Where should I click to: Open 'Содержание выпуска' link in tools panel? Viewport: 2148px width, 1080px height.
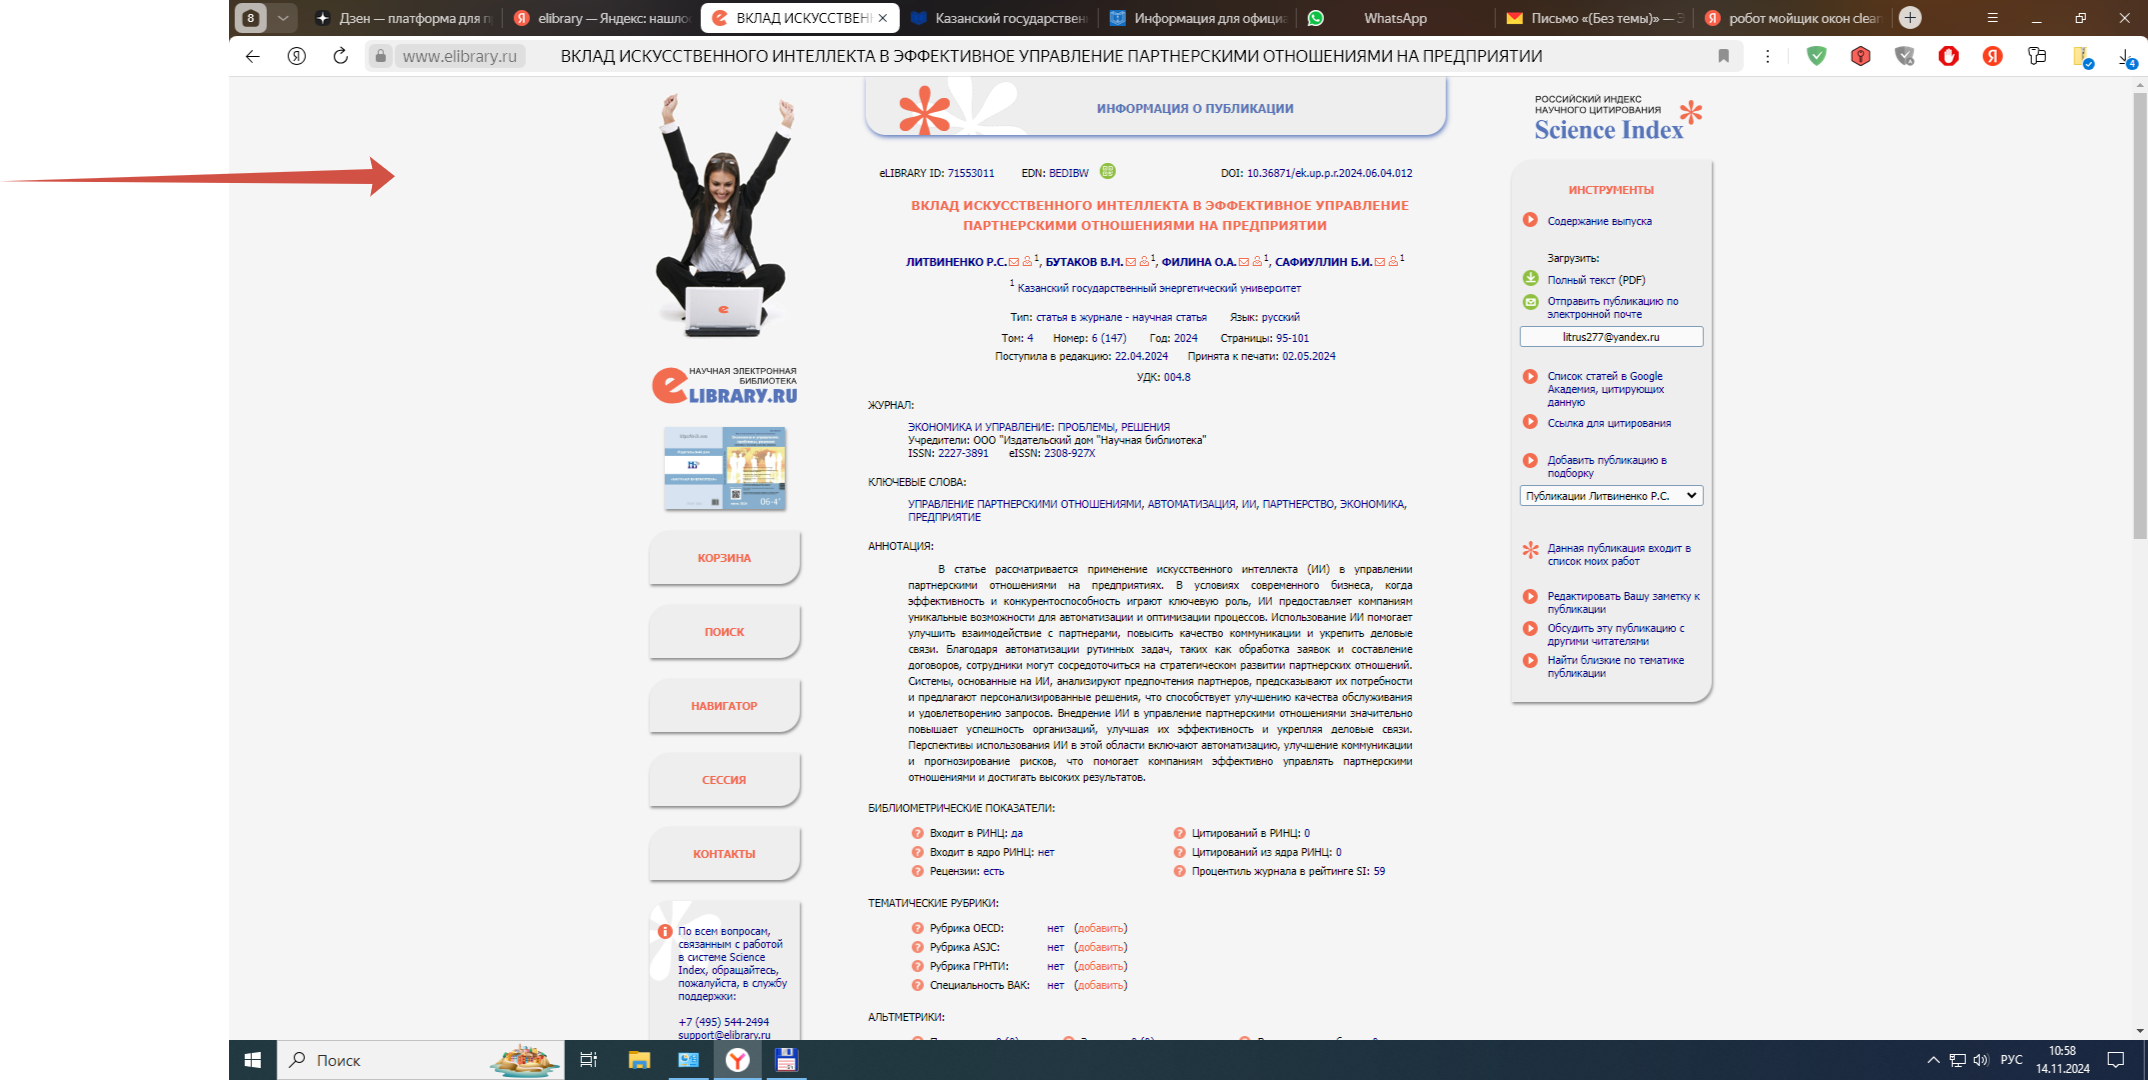1599,221
